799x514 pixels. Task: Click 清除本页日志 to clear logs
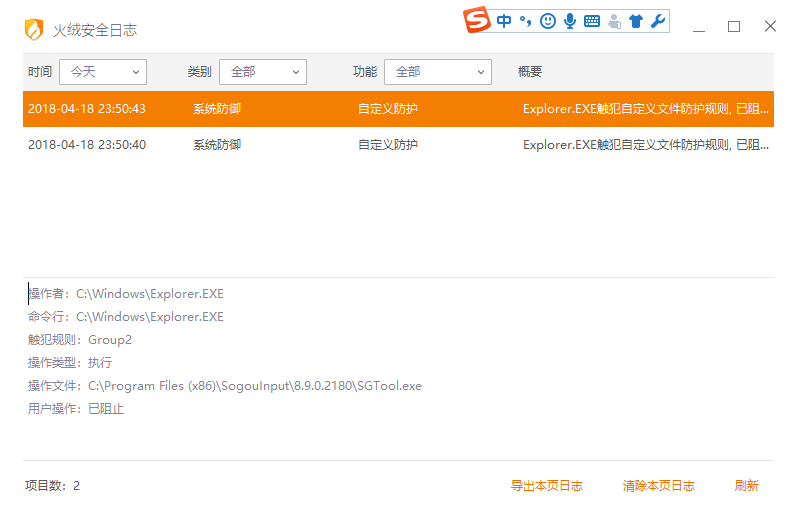[658, 486]
